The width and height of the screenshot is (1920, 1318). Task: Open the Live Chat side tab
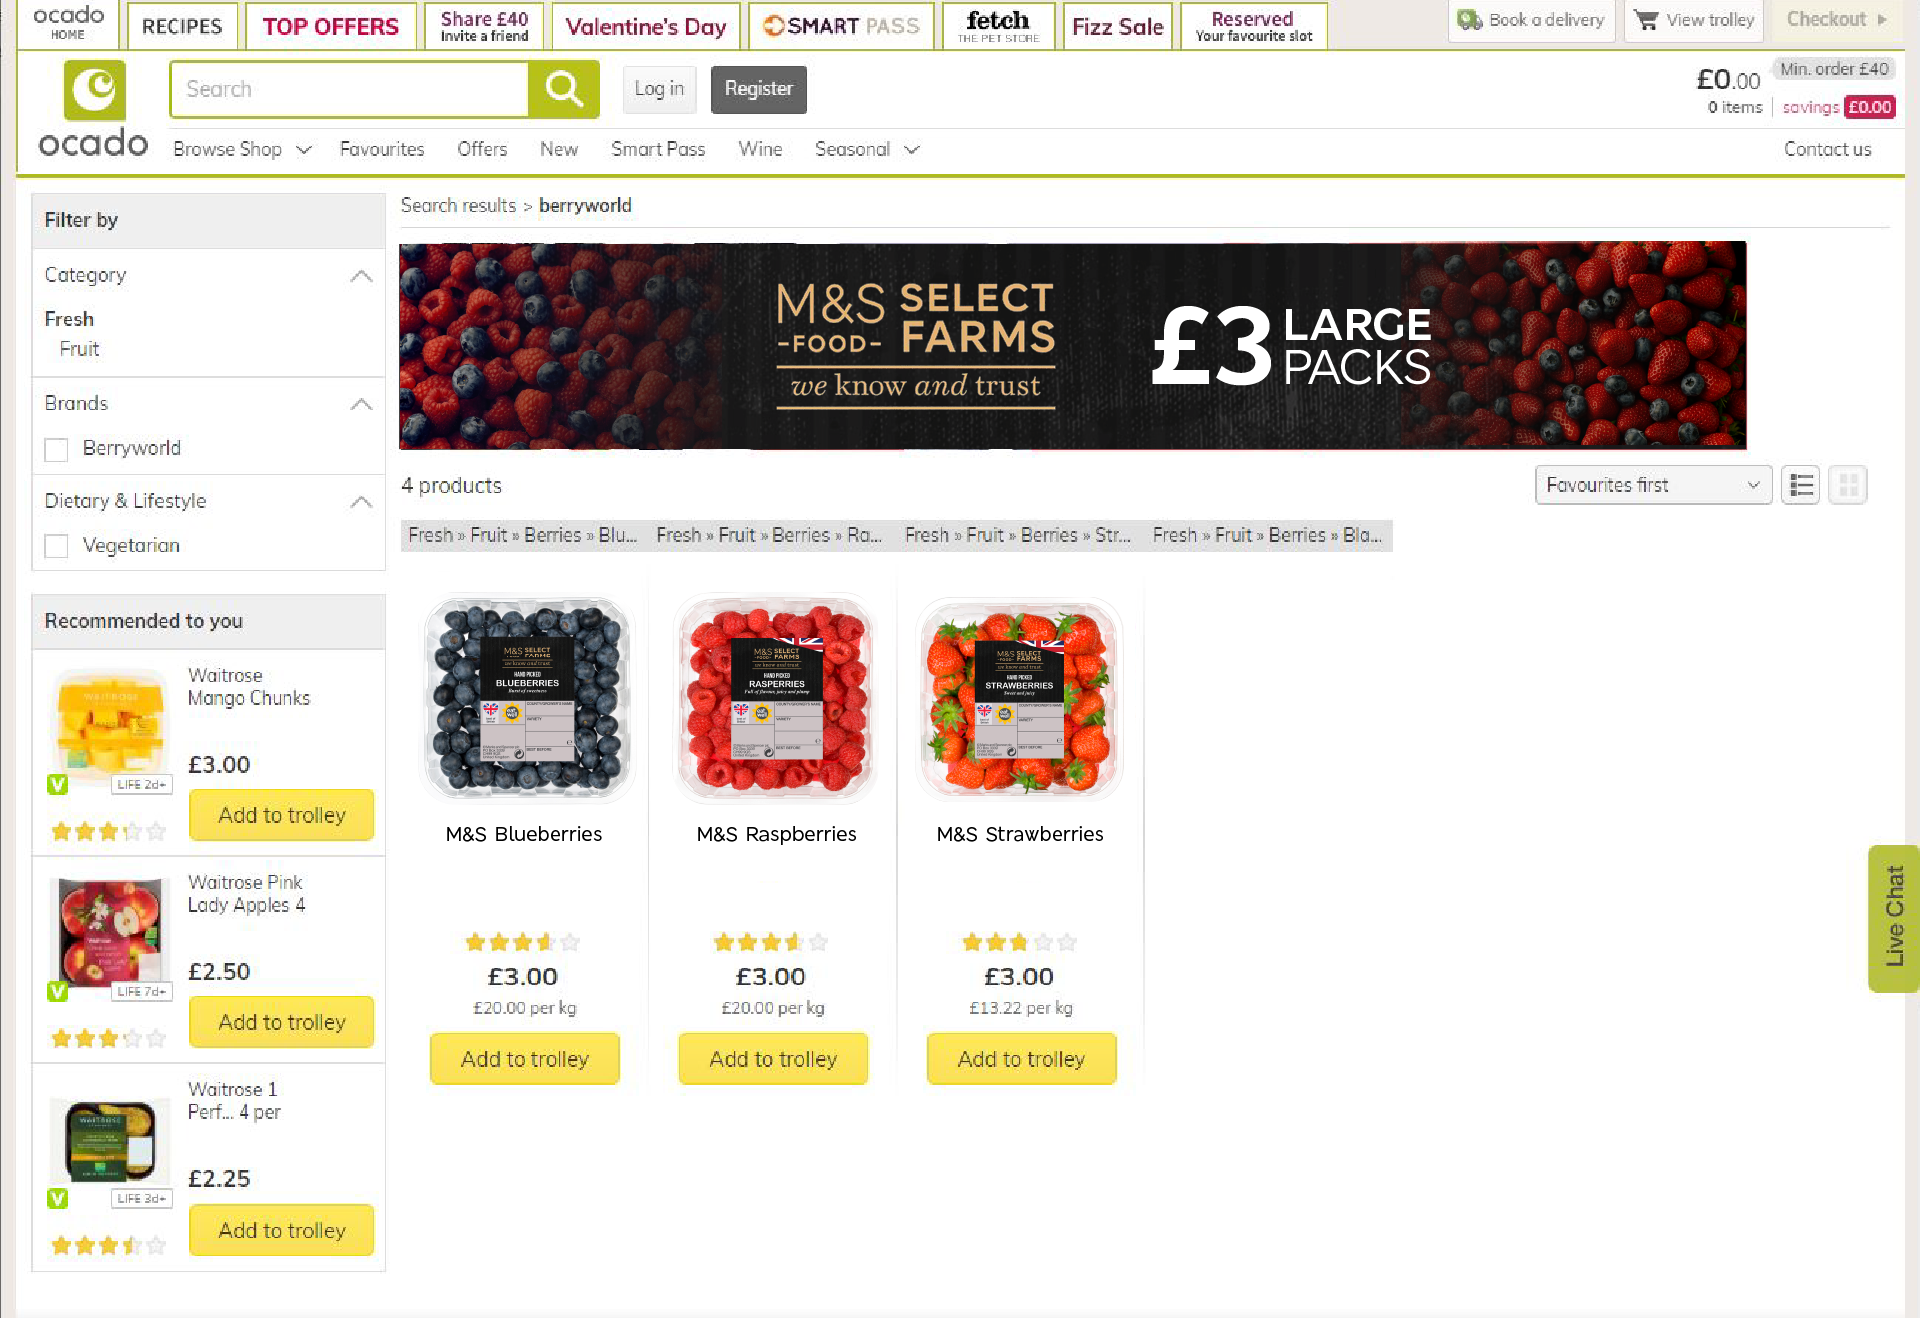click(x=1893, y=918)
